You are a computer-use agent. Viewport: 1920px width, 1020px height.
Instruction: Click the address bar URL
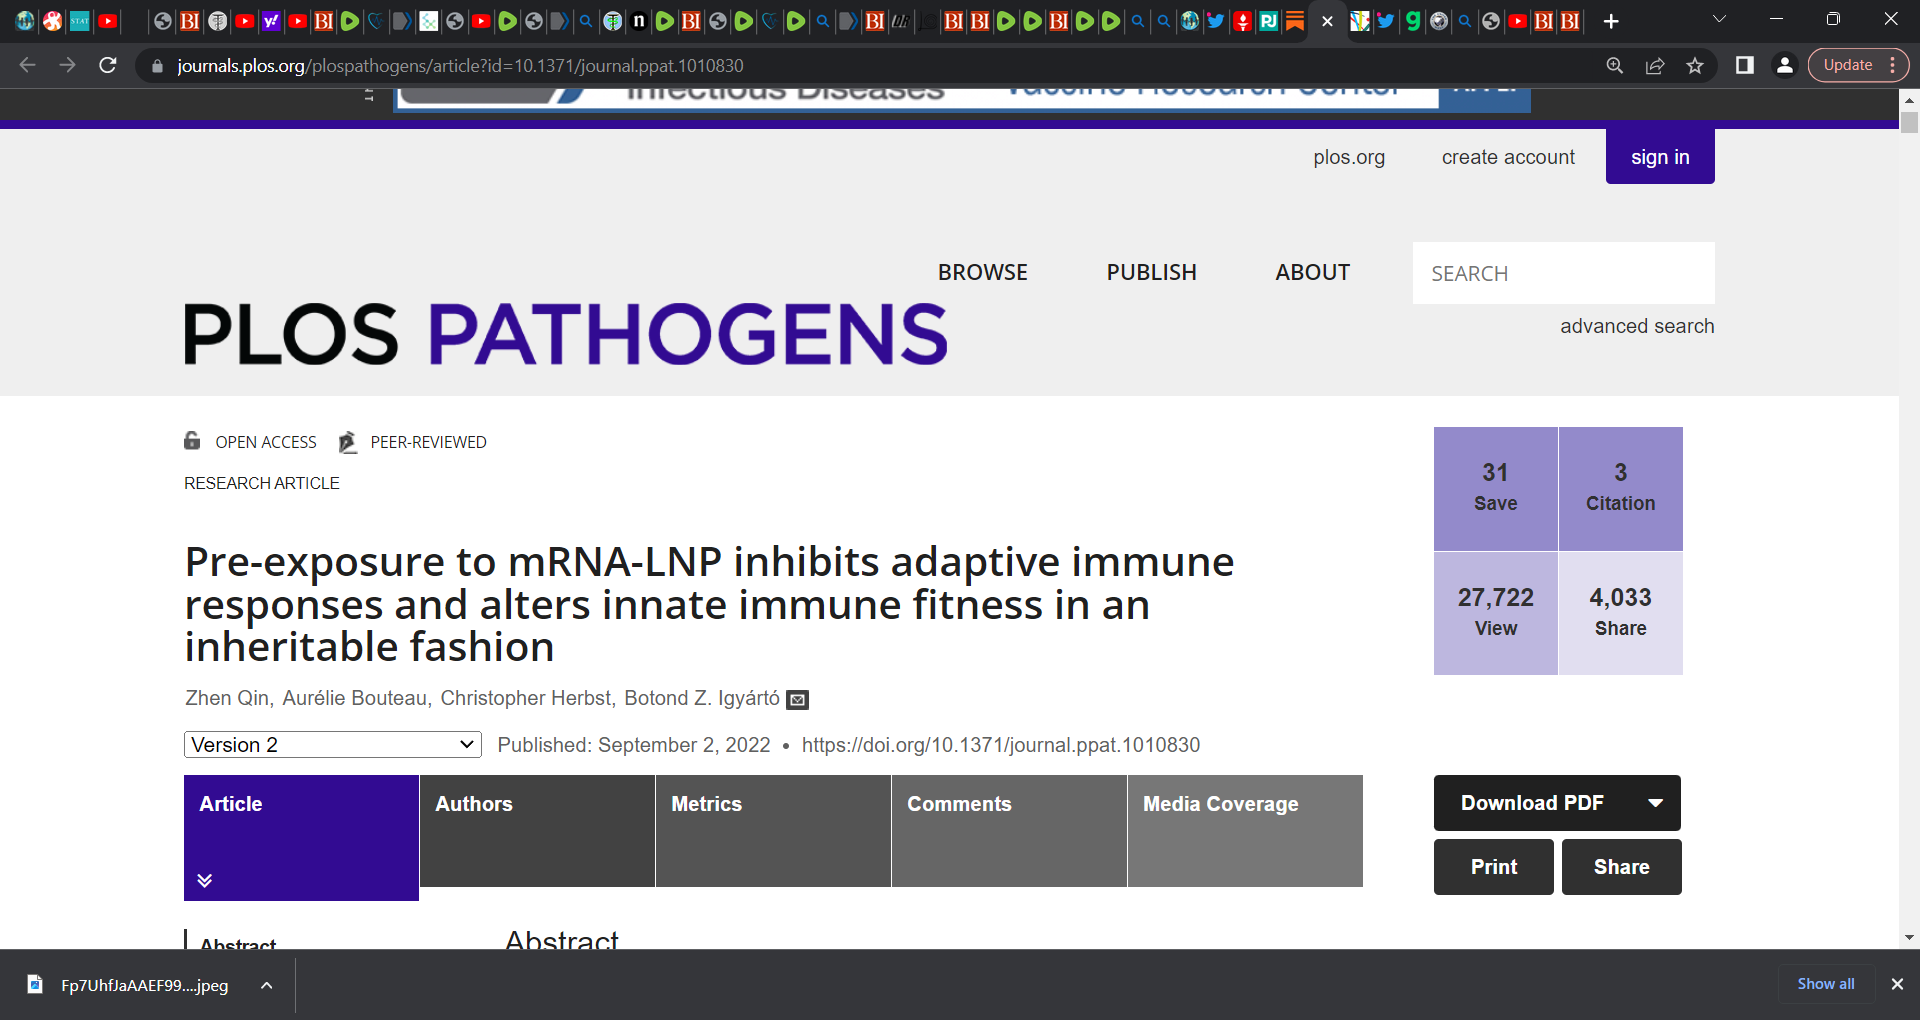460,66
